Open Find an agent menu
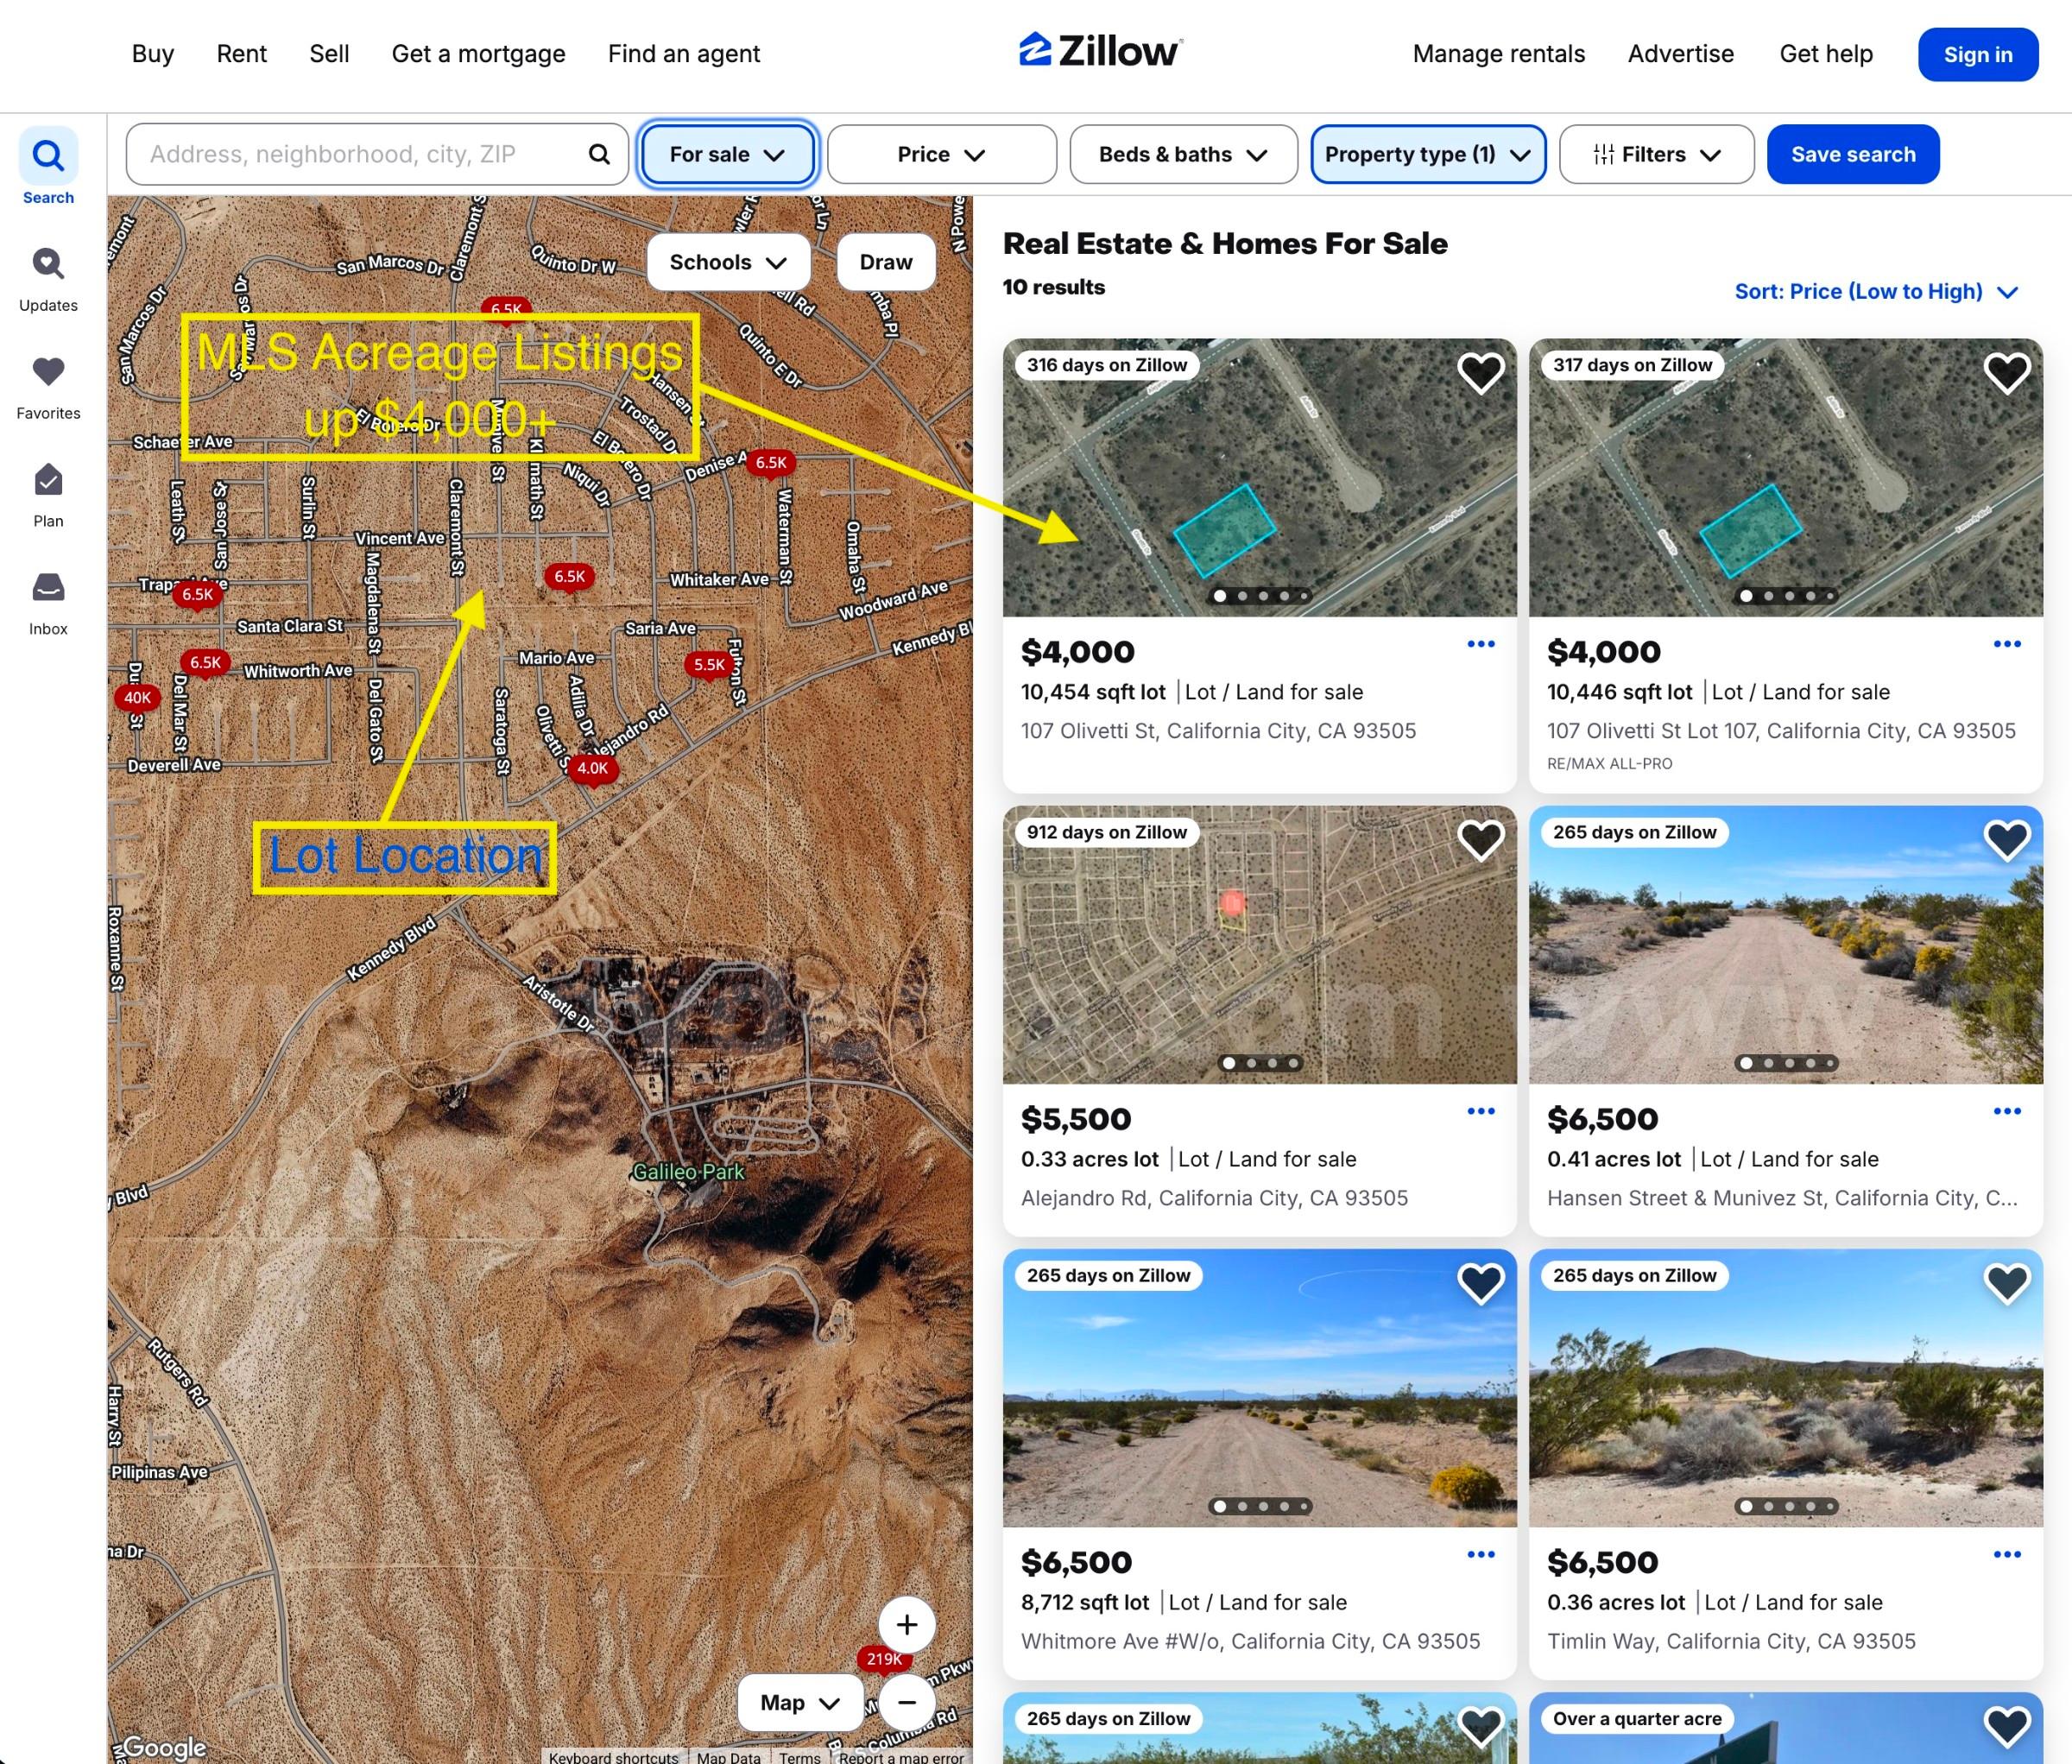This screenshot has height=1764, width=2072. tap(684, 53)
